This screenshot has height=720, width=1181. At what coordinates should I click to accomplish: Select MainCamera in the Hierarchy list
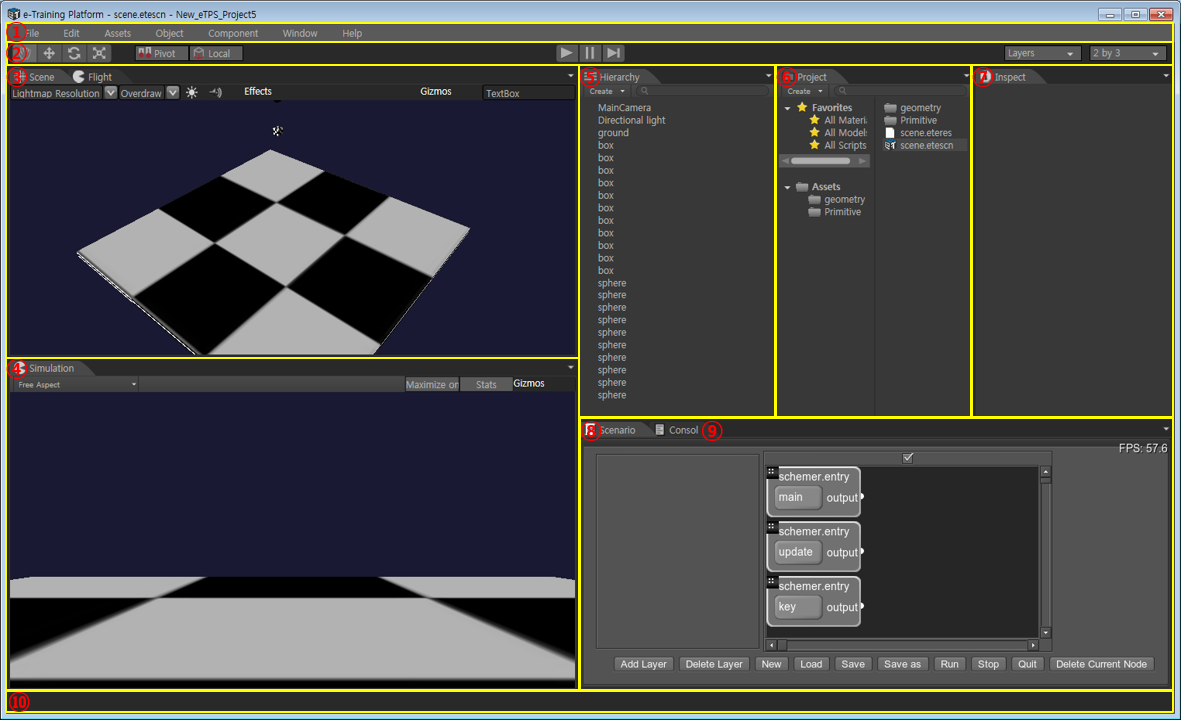624,108
